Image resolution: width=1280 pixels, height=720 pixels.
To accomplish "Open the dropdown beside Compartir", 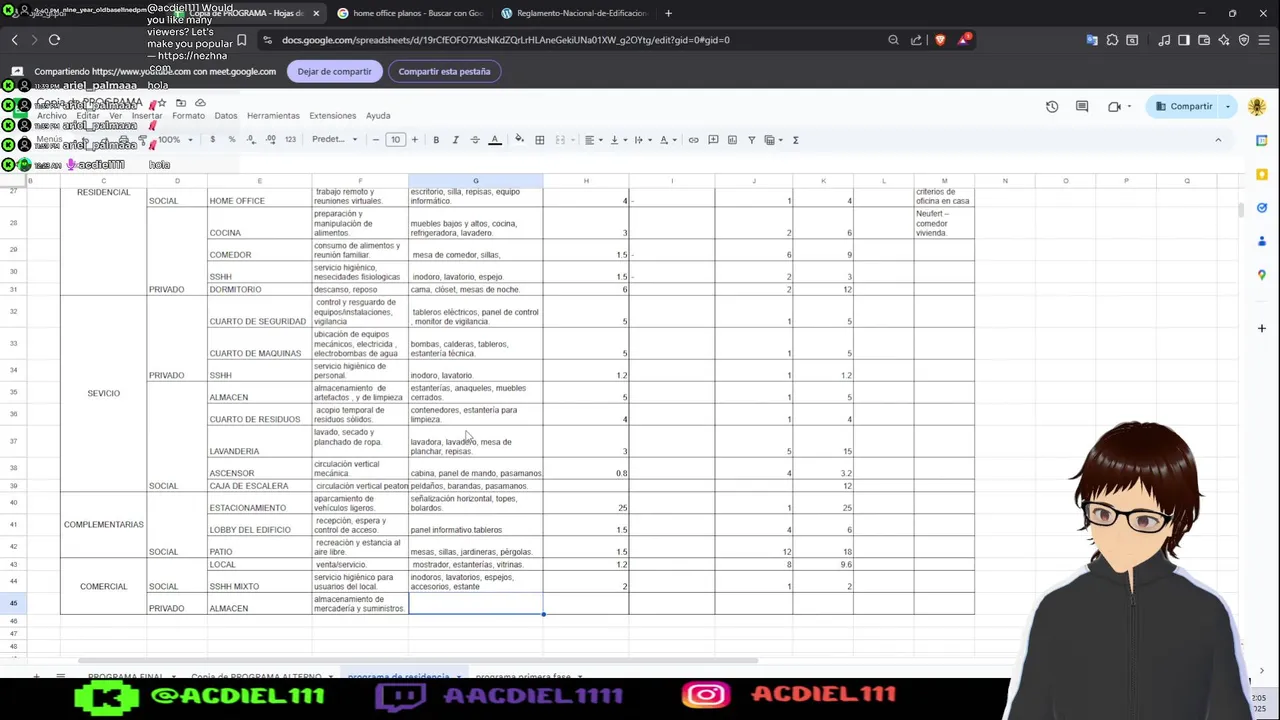I will [1228, 106].
